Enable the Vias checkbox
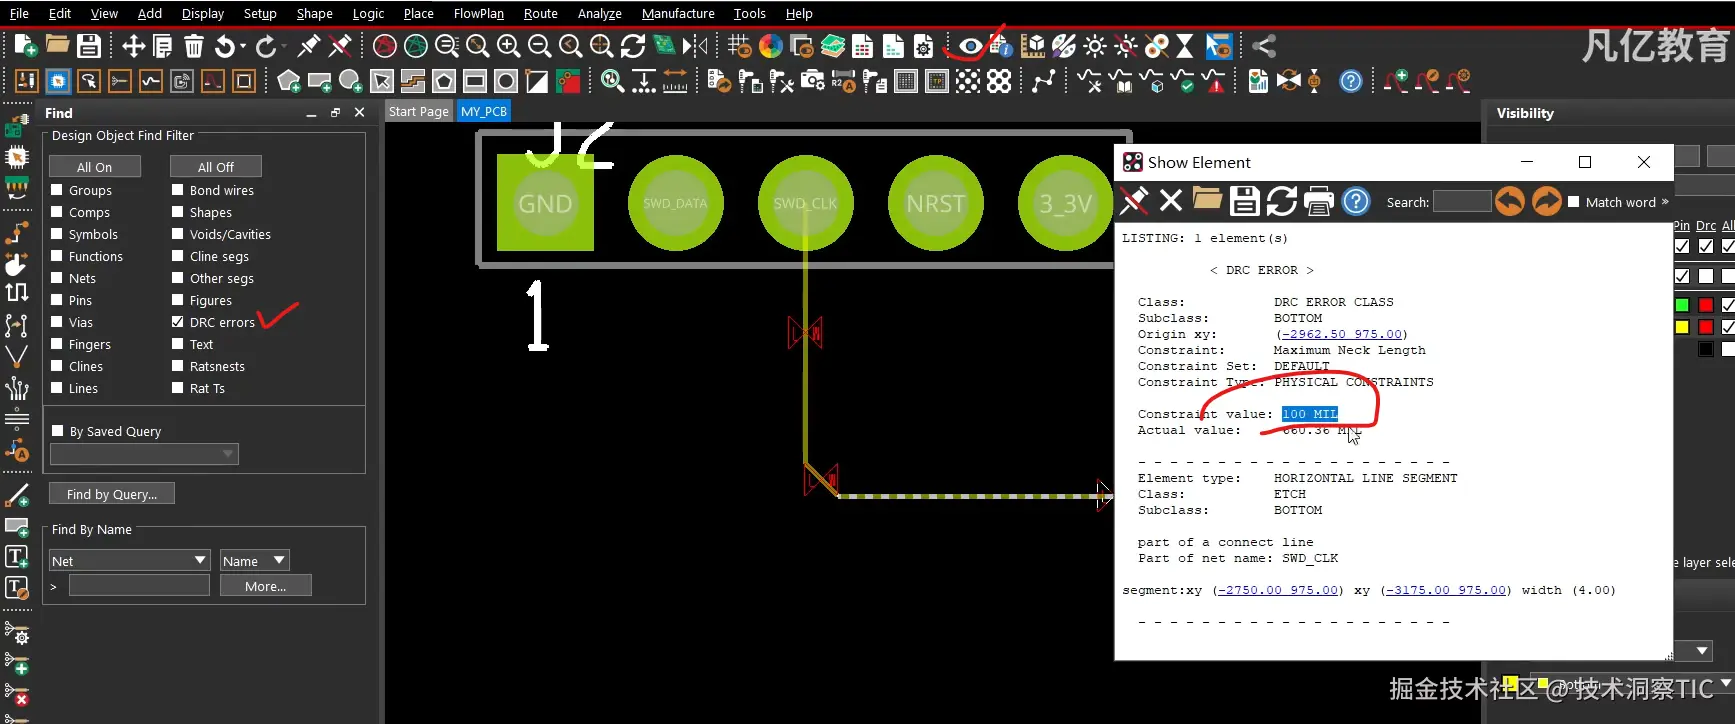Screen dimensions: 1735x724 point(57,322)
